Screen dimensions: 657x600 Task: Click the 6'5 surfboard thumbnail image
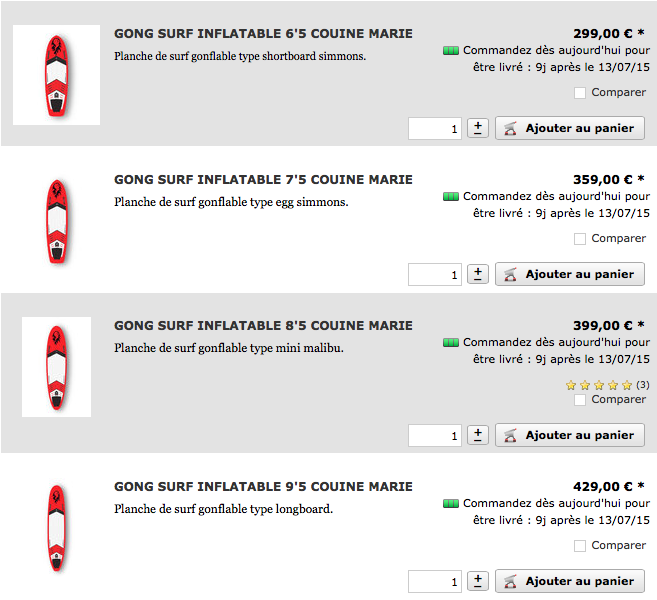[56, 75]
